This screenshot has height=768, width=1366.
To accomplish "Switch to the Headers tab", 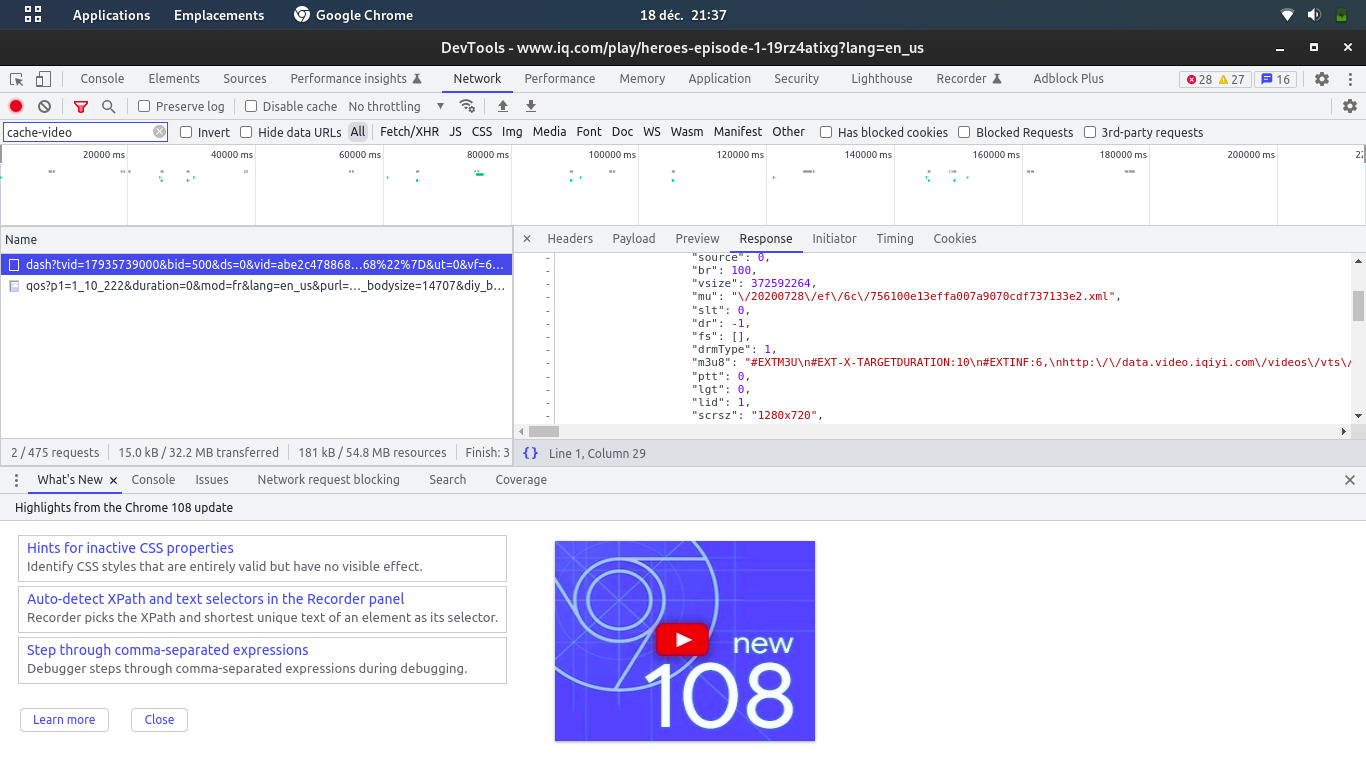I will pyautogui.click(x=570, y=239).
